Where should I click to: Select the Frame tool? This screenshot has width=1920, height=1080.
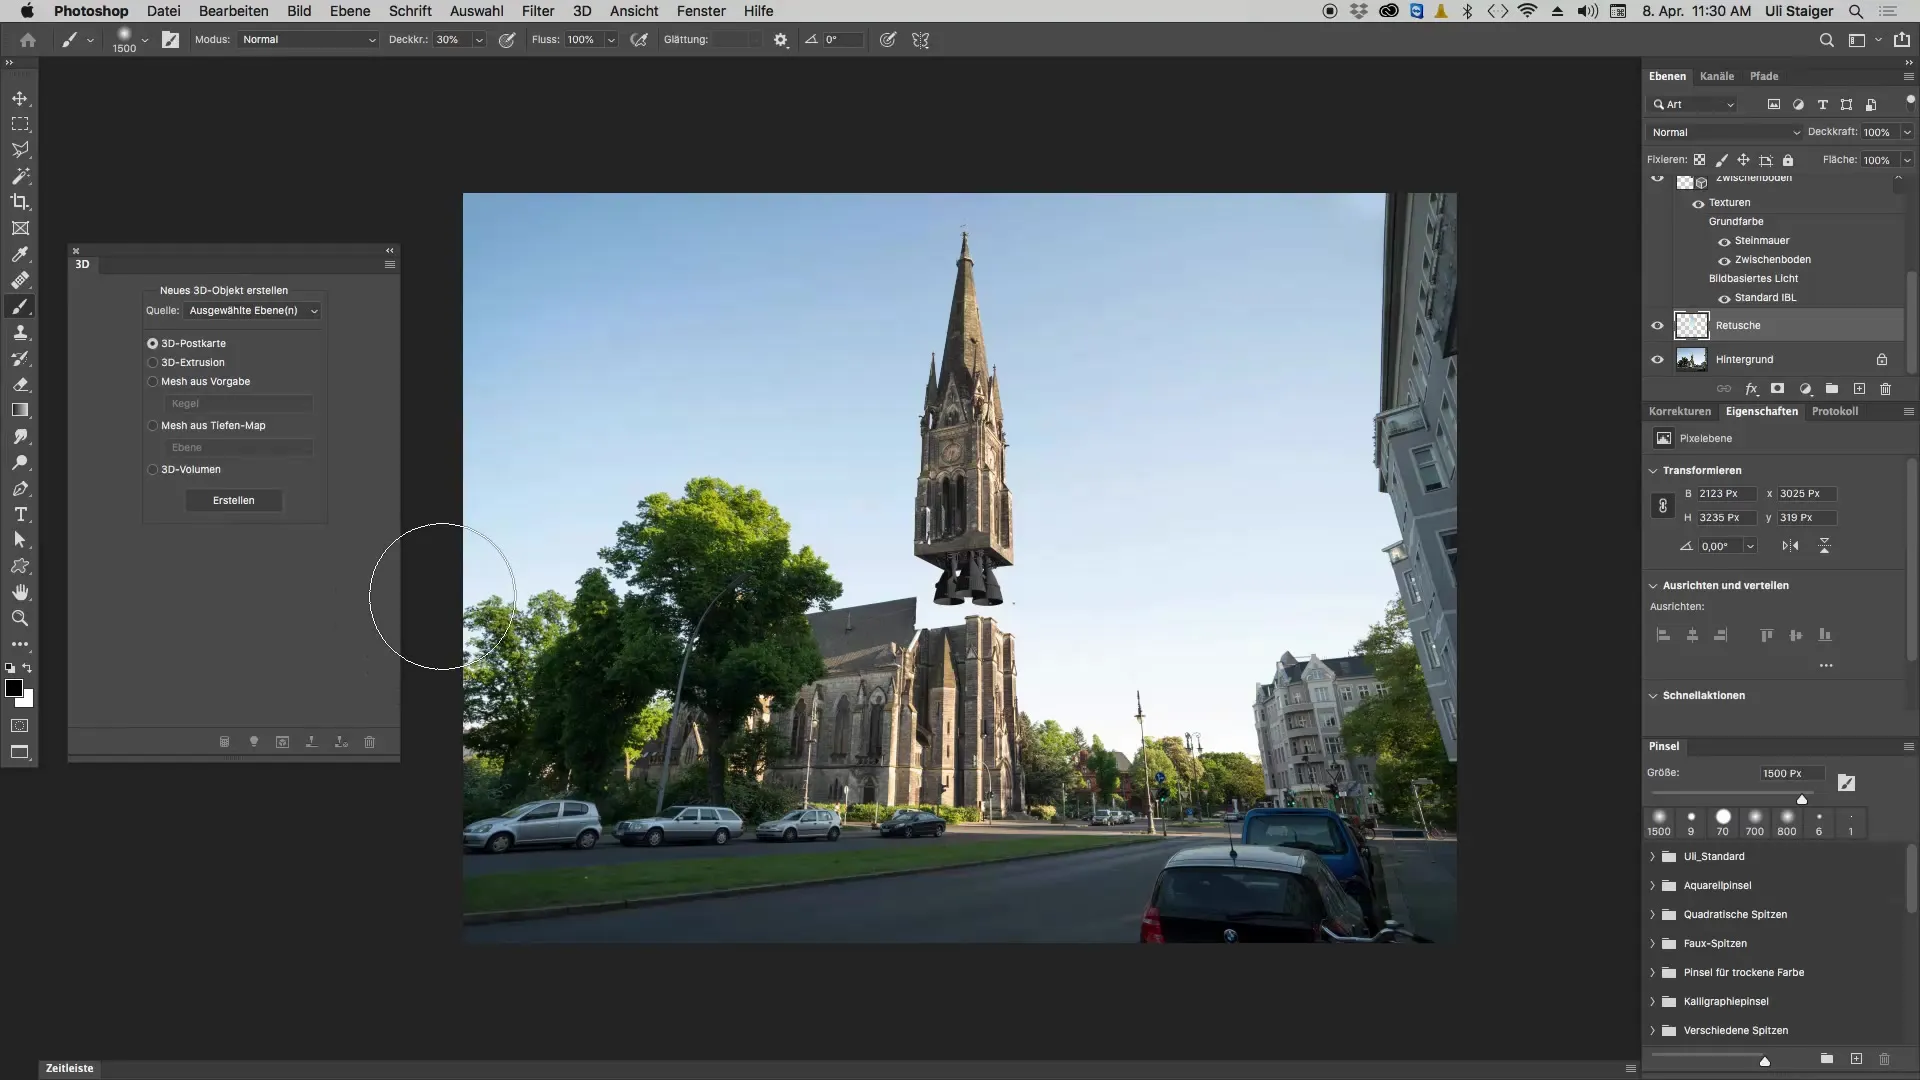[20, 228]
